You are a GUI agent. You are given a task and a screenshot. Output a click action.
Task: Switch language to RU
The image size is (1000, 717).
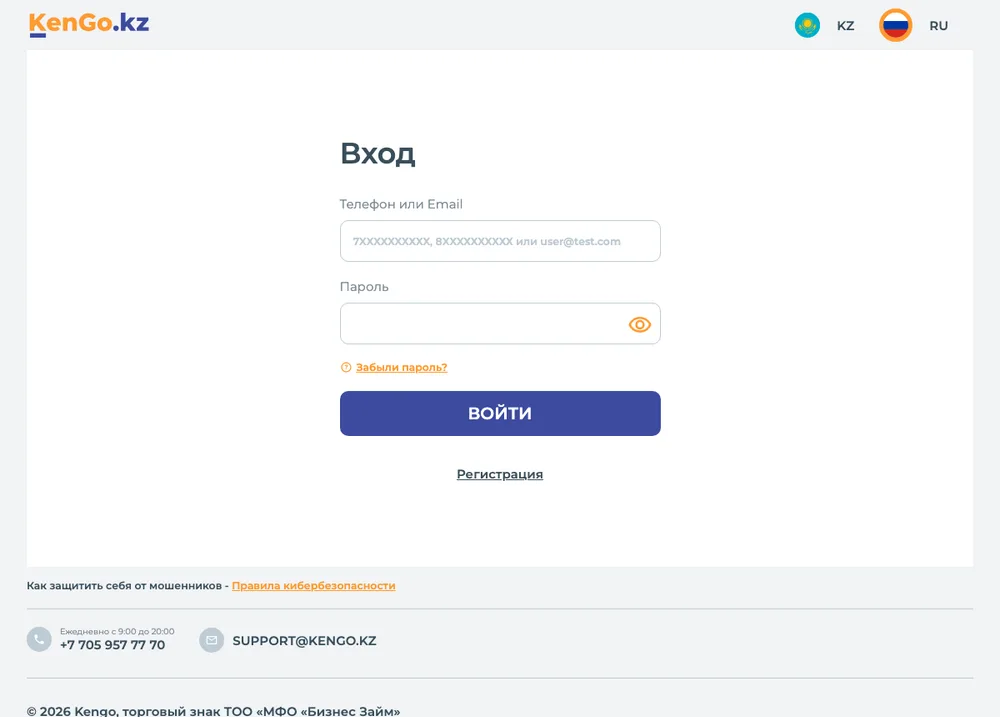tap(938, 26)
